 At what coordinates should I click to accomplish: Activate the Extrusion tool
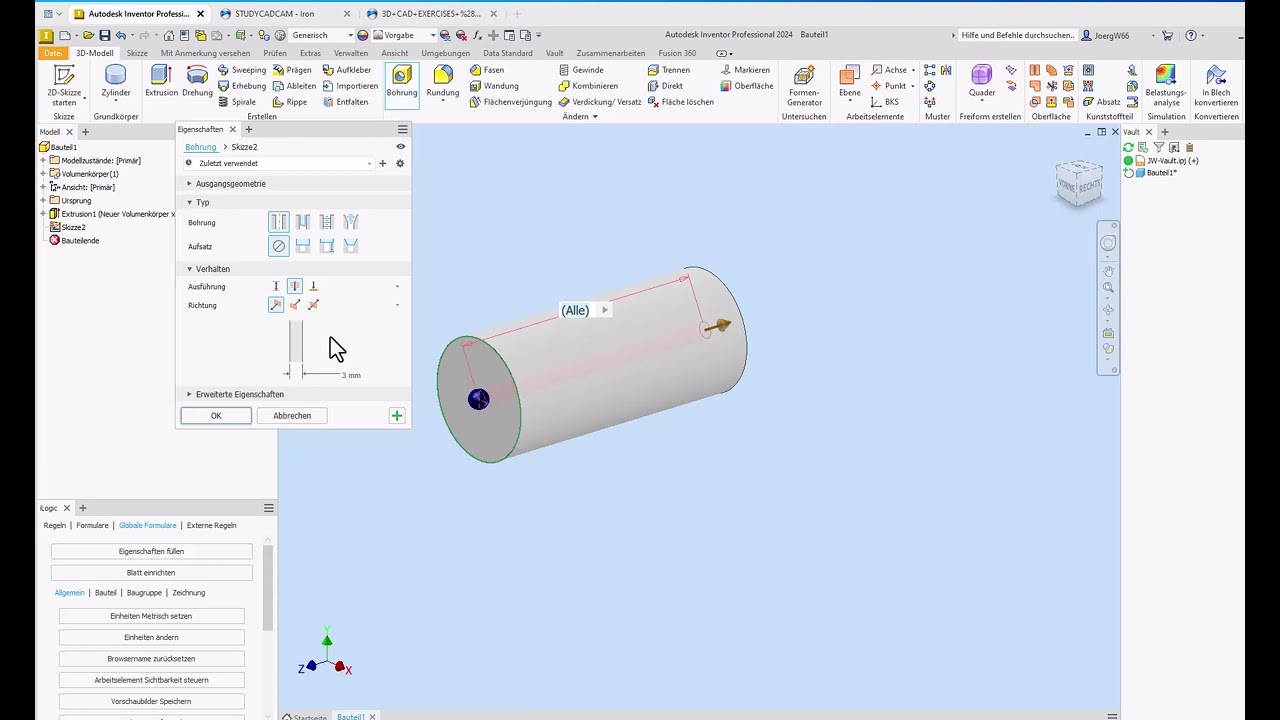point(161,82)
